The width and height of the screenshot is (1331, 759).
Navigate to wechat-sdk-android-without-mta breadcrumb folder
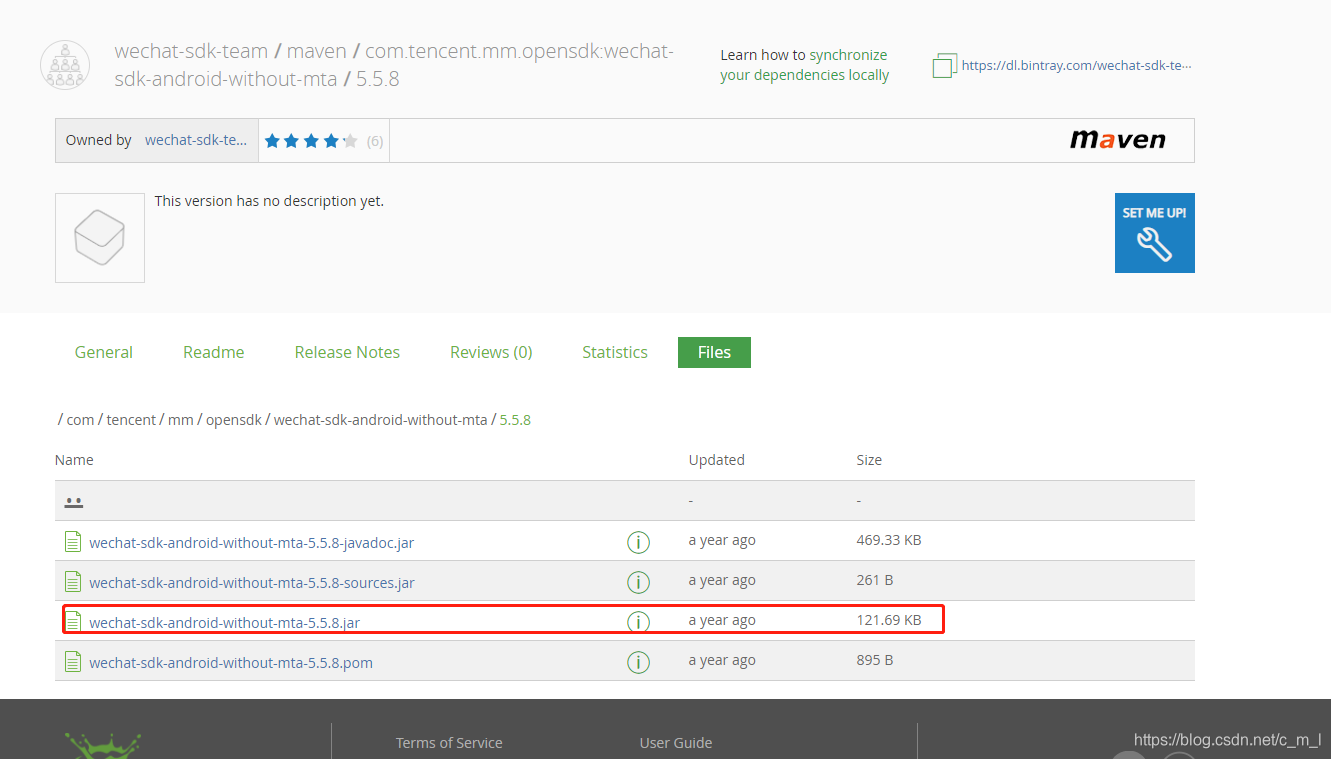380,420
